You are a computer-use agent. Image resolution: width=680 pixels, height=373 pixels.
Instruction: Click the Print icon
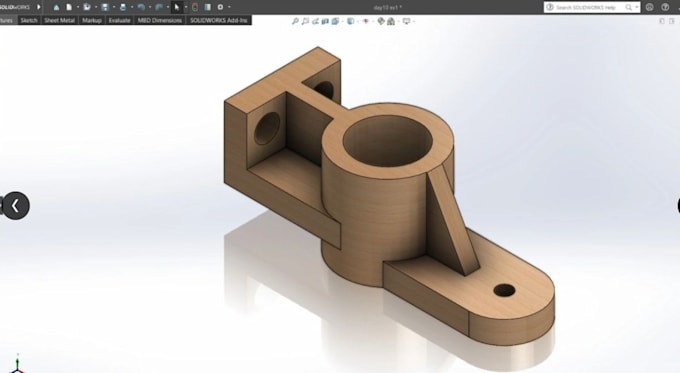point(123,7)
